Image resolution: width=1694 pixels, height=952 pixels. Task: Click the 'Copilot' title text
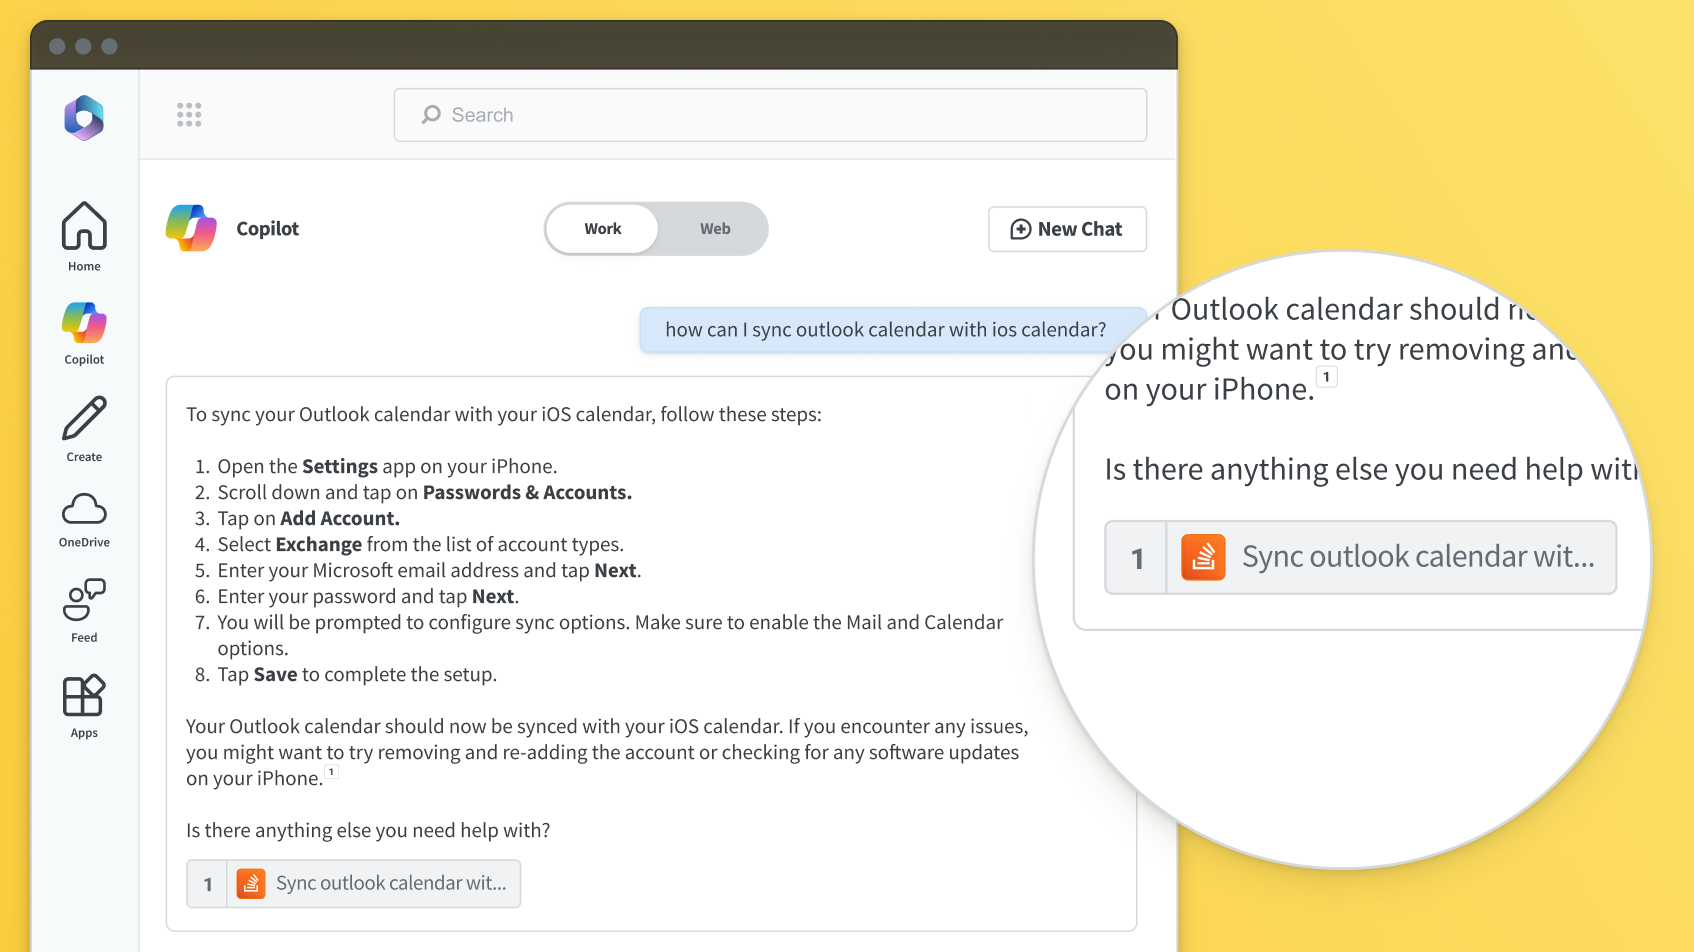coord(267,229)
